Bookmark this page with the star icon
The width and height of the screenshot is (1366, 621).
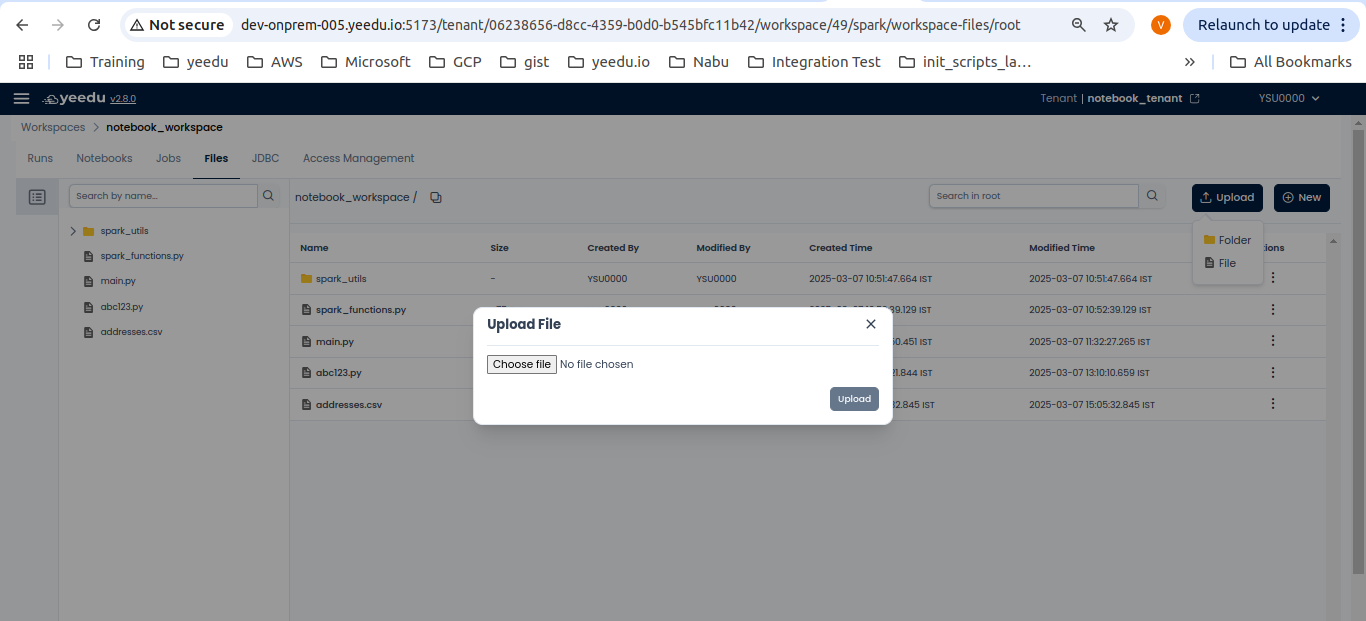(x=1111, y=25)
